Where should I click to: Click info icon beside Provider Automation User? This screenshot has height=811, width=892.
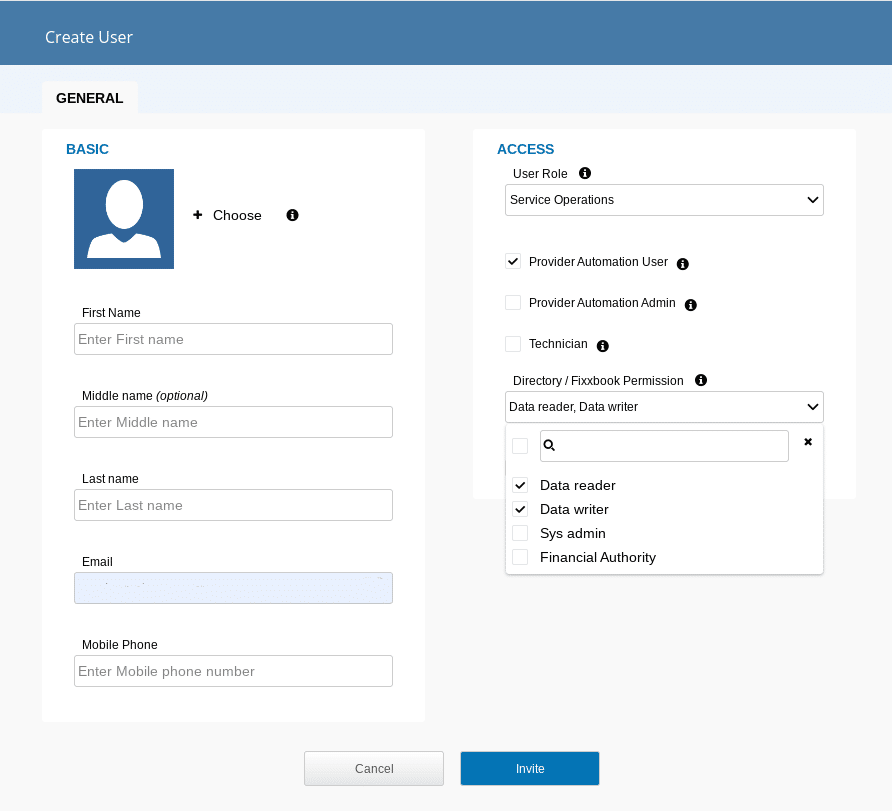683,264
